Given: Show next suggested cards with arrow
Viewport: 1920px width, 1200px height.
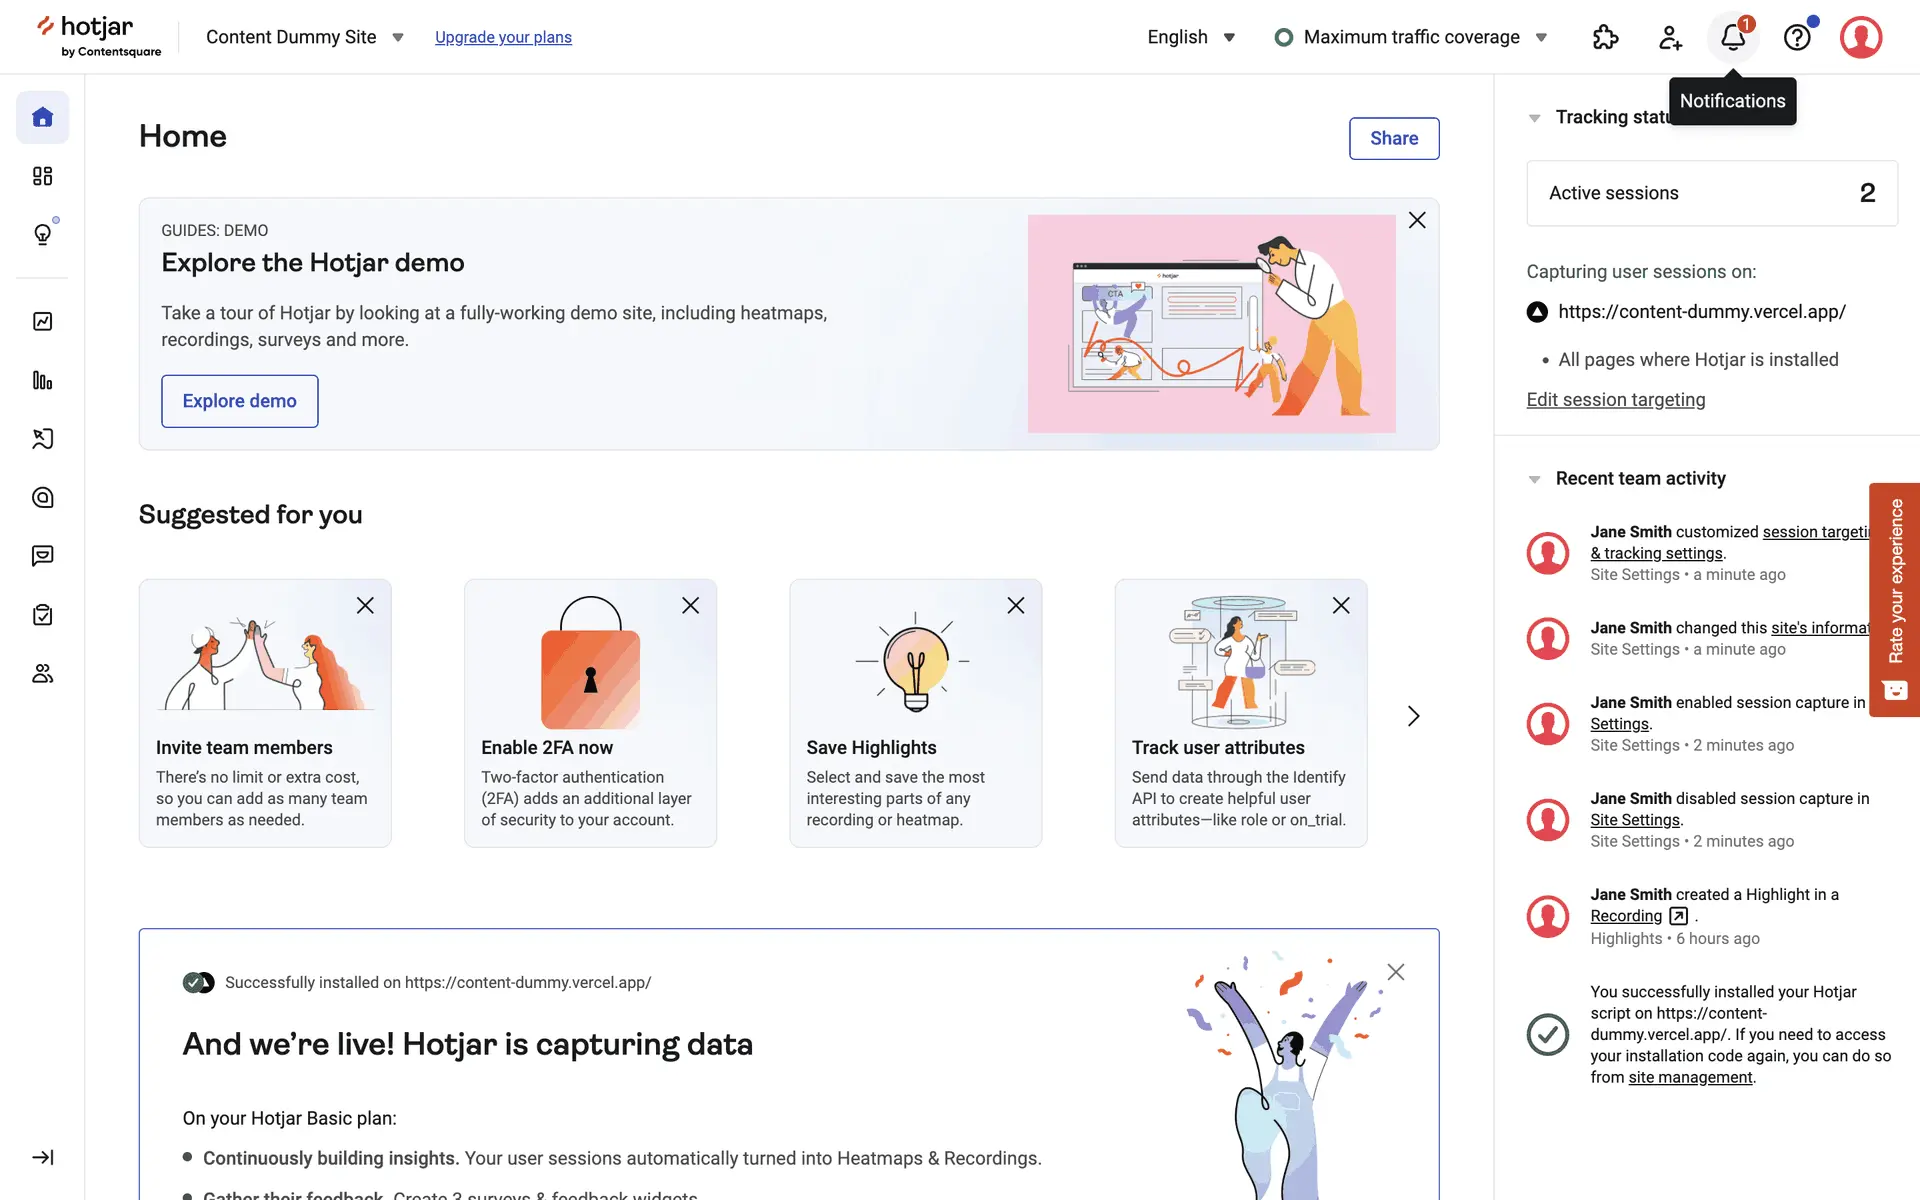Looking at the screenshot, I should 1413,716.
